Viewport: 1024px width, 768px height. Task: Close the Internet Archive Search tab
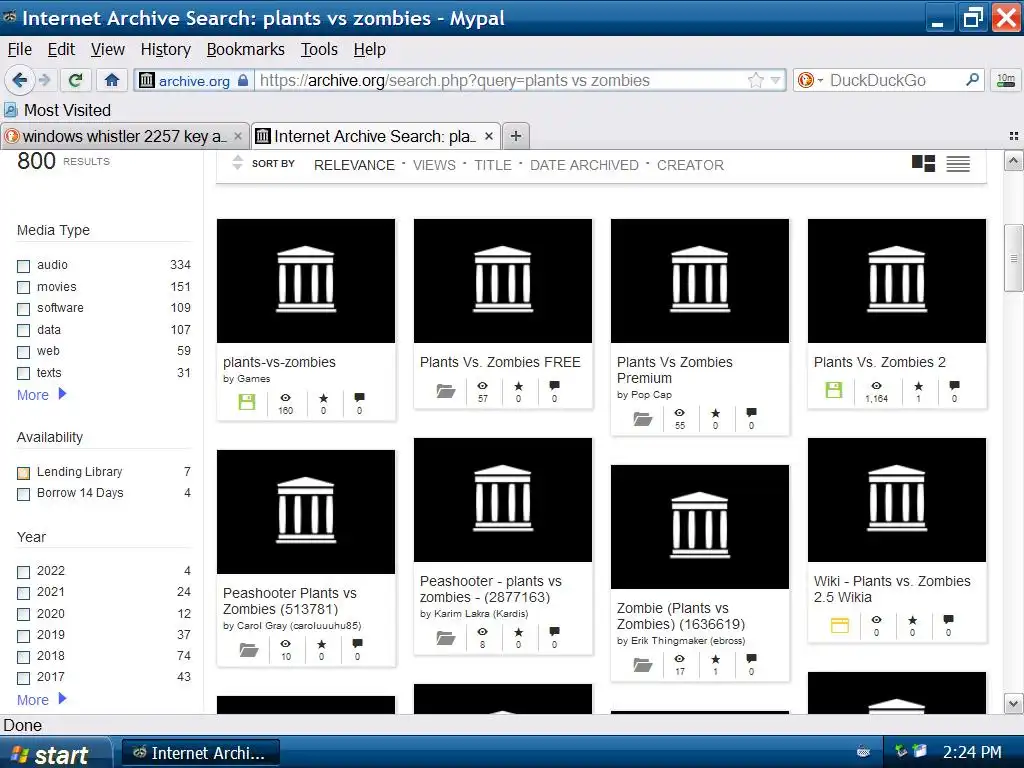pos(488,136)
